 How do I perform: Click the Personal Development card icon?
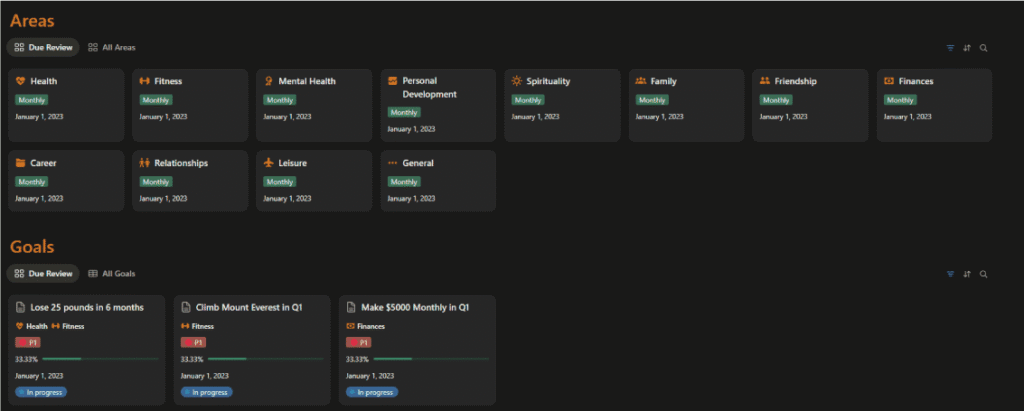(392, 80)
